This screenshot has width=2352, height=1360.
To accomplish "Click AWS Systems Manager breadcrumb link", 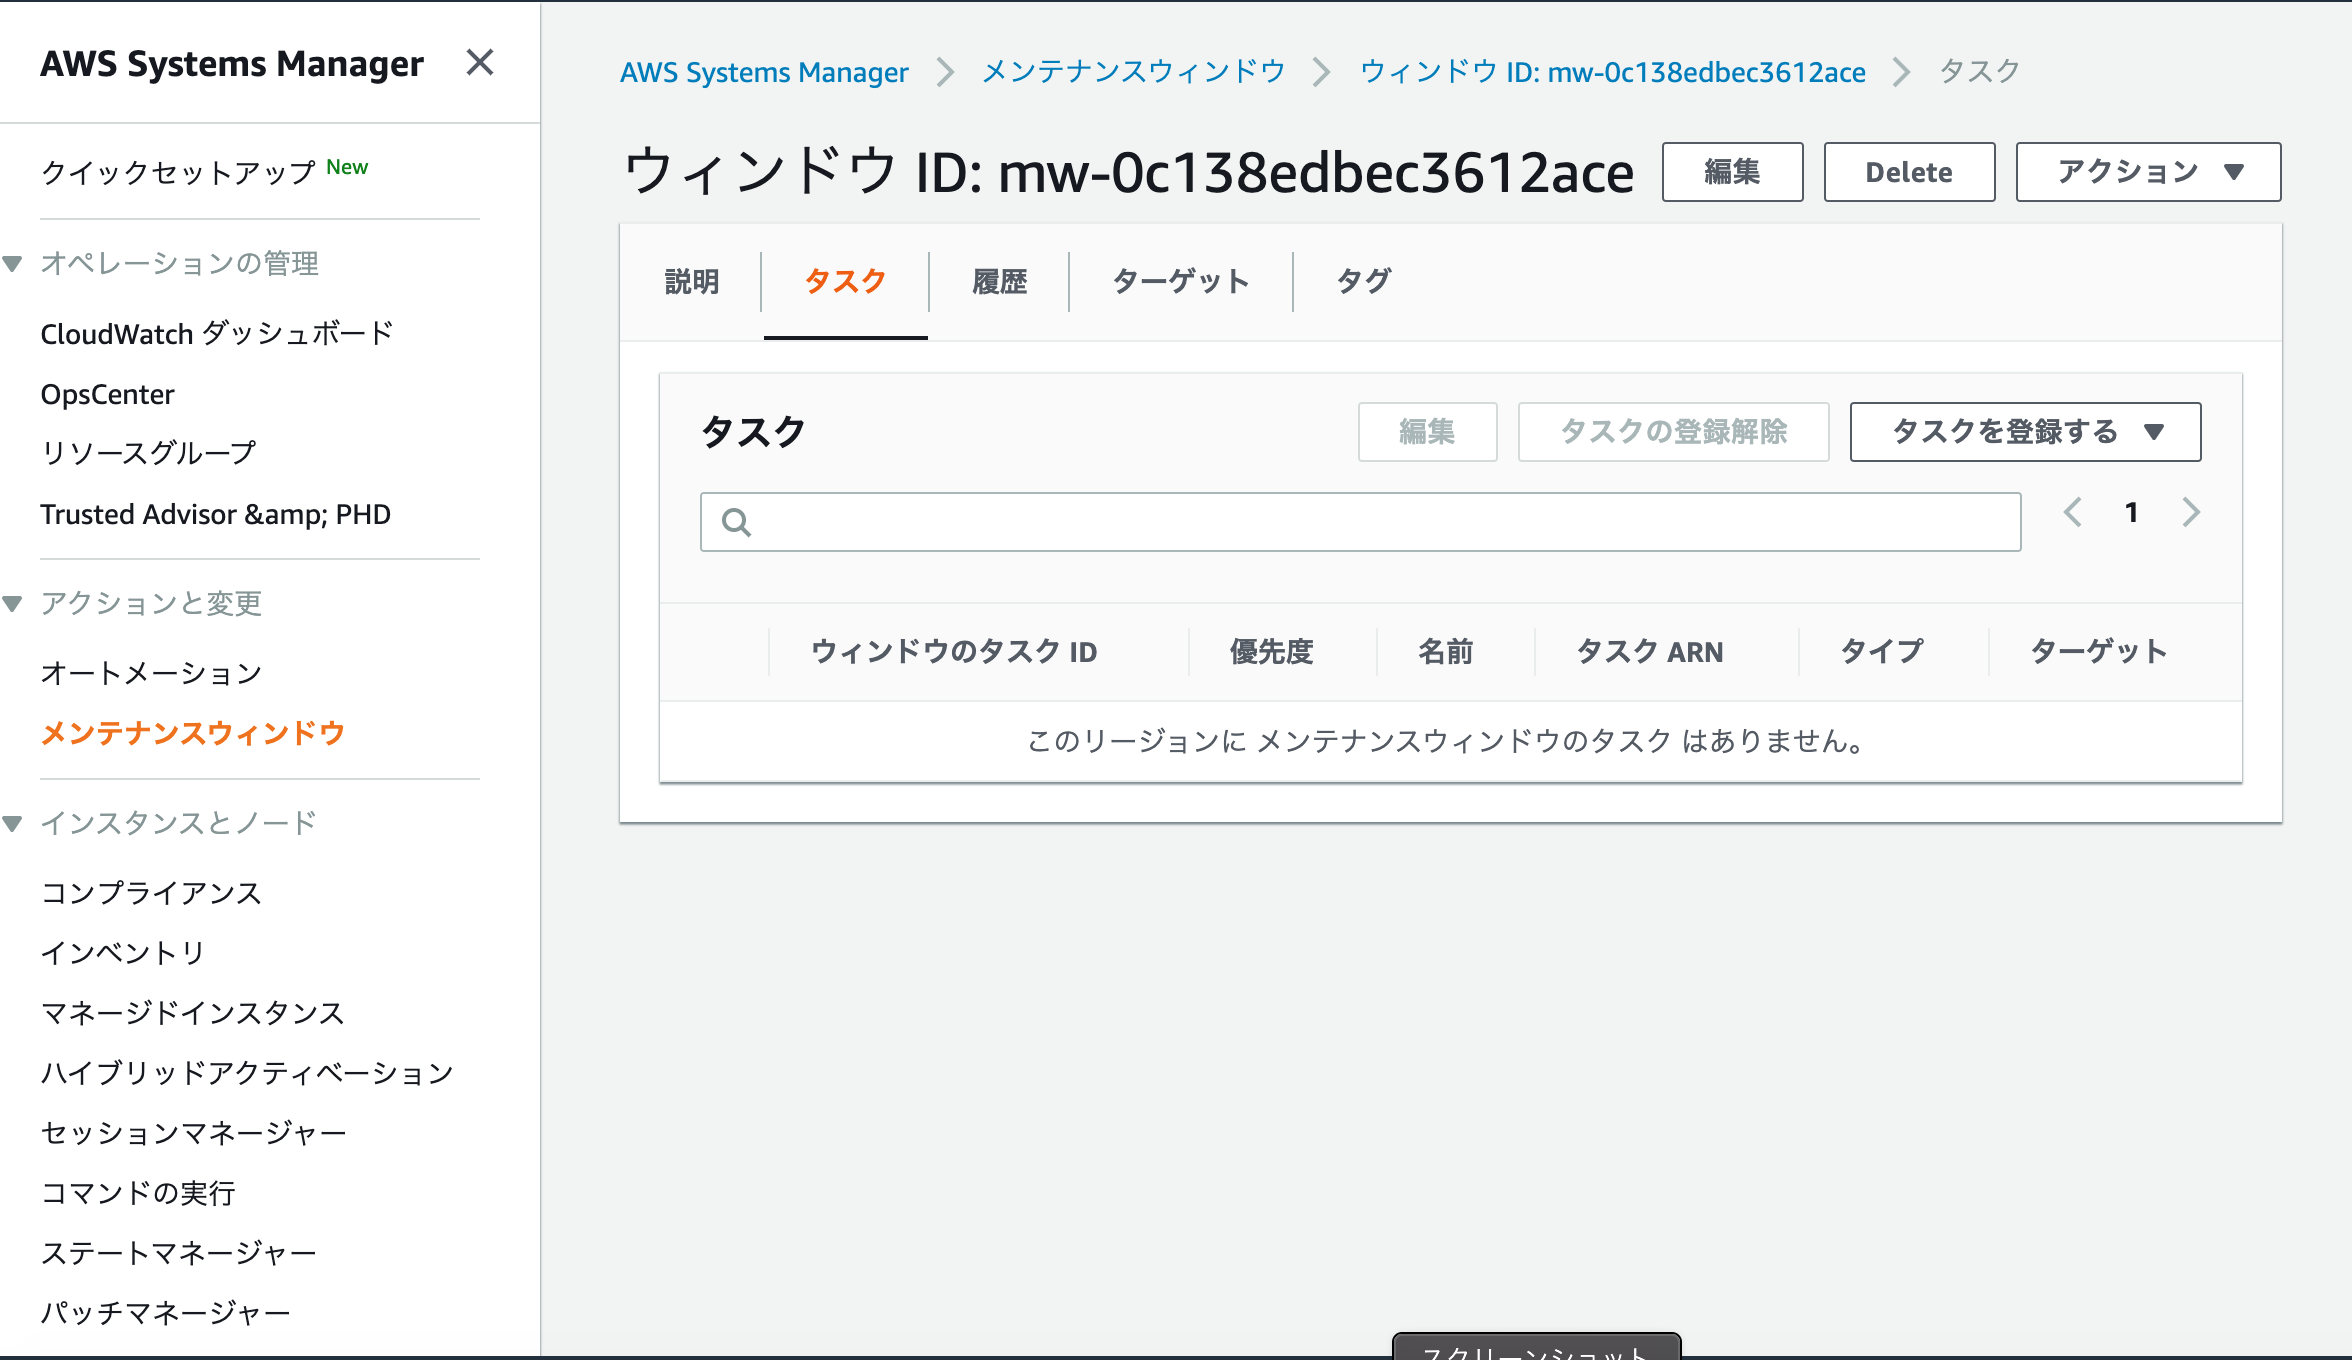I will (764, 72).
